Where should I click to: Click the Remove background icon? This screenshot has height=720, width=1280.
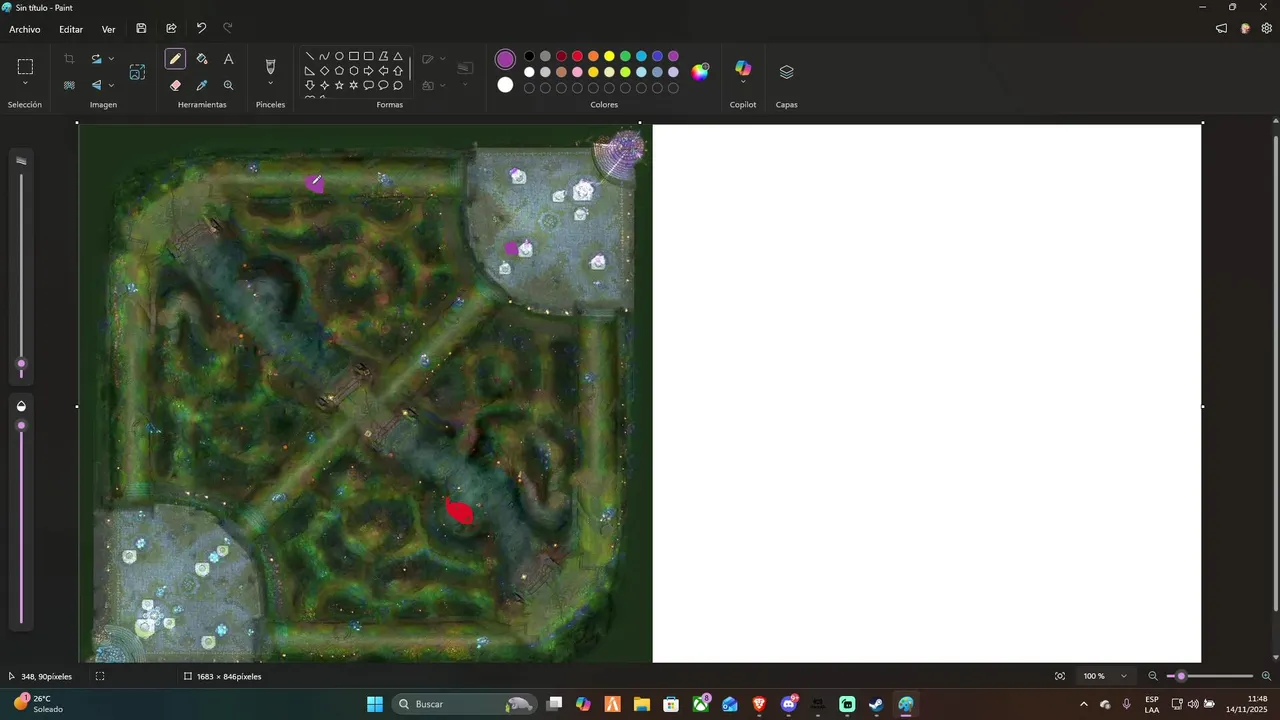tap(69, 85)
